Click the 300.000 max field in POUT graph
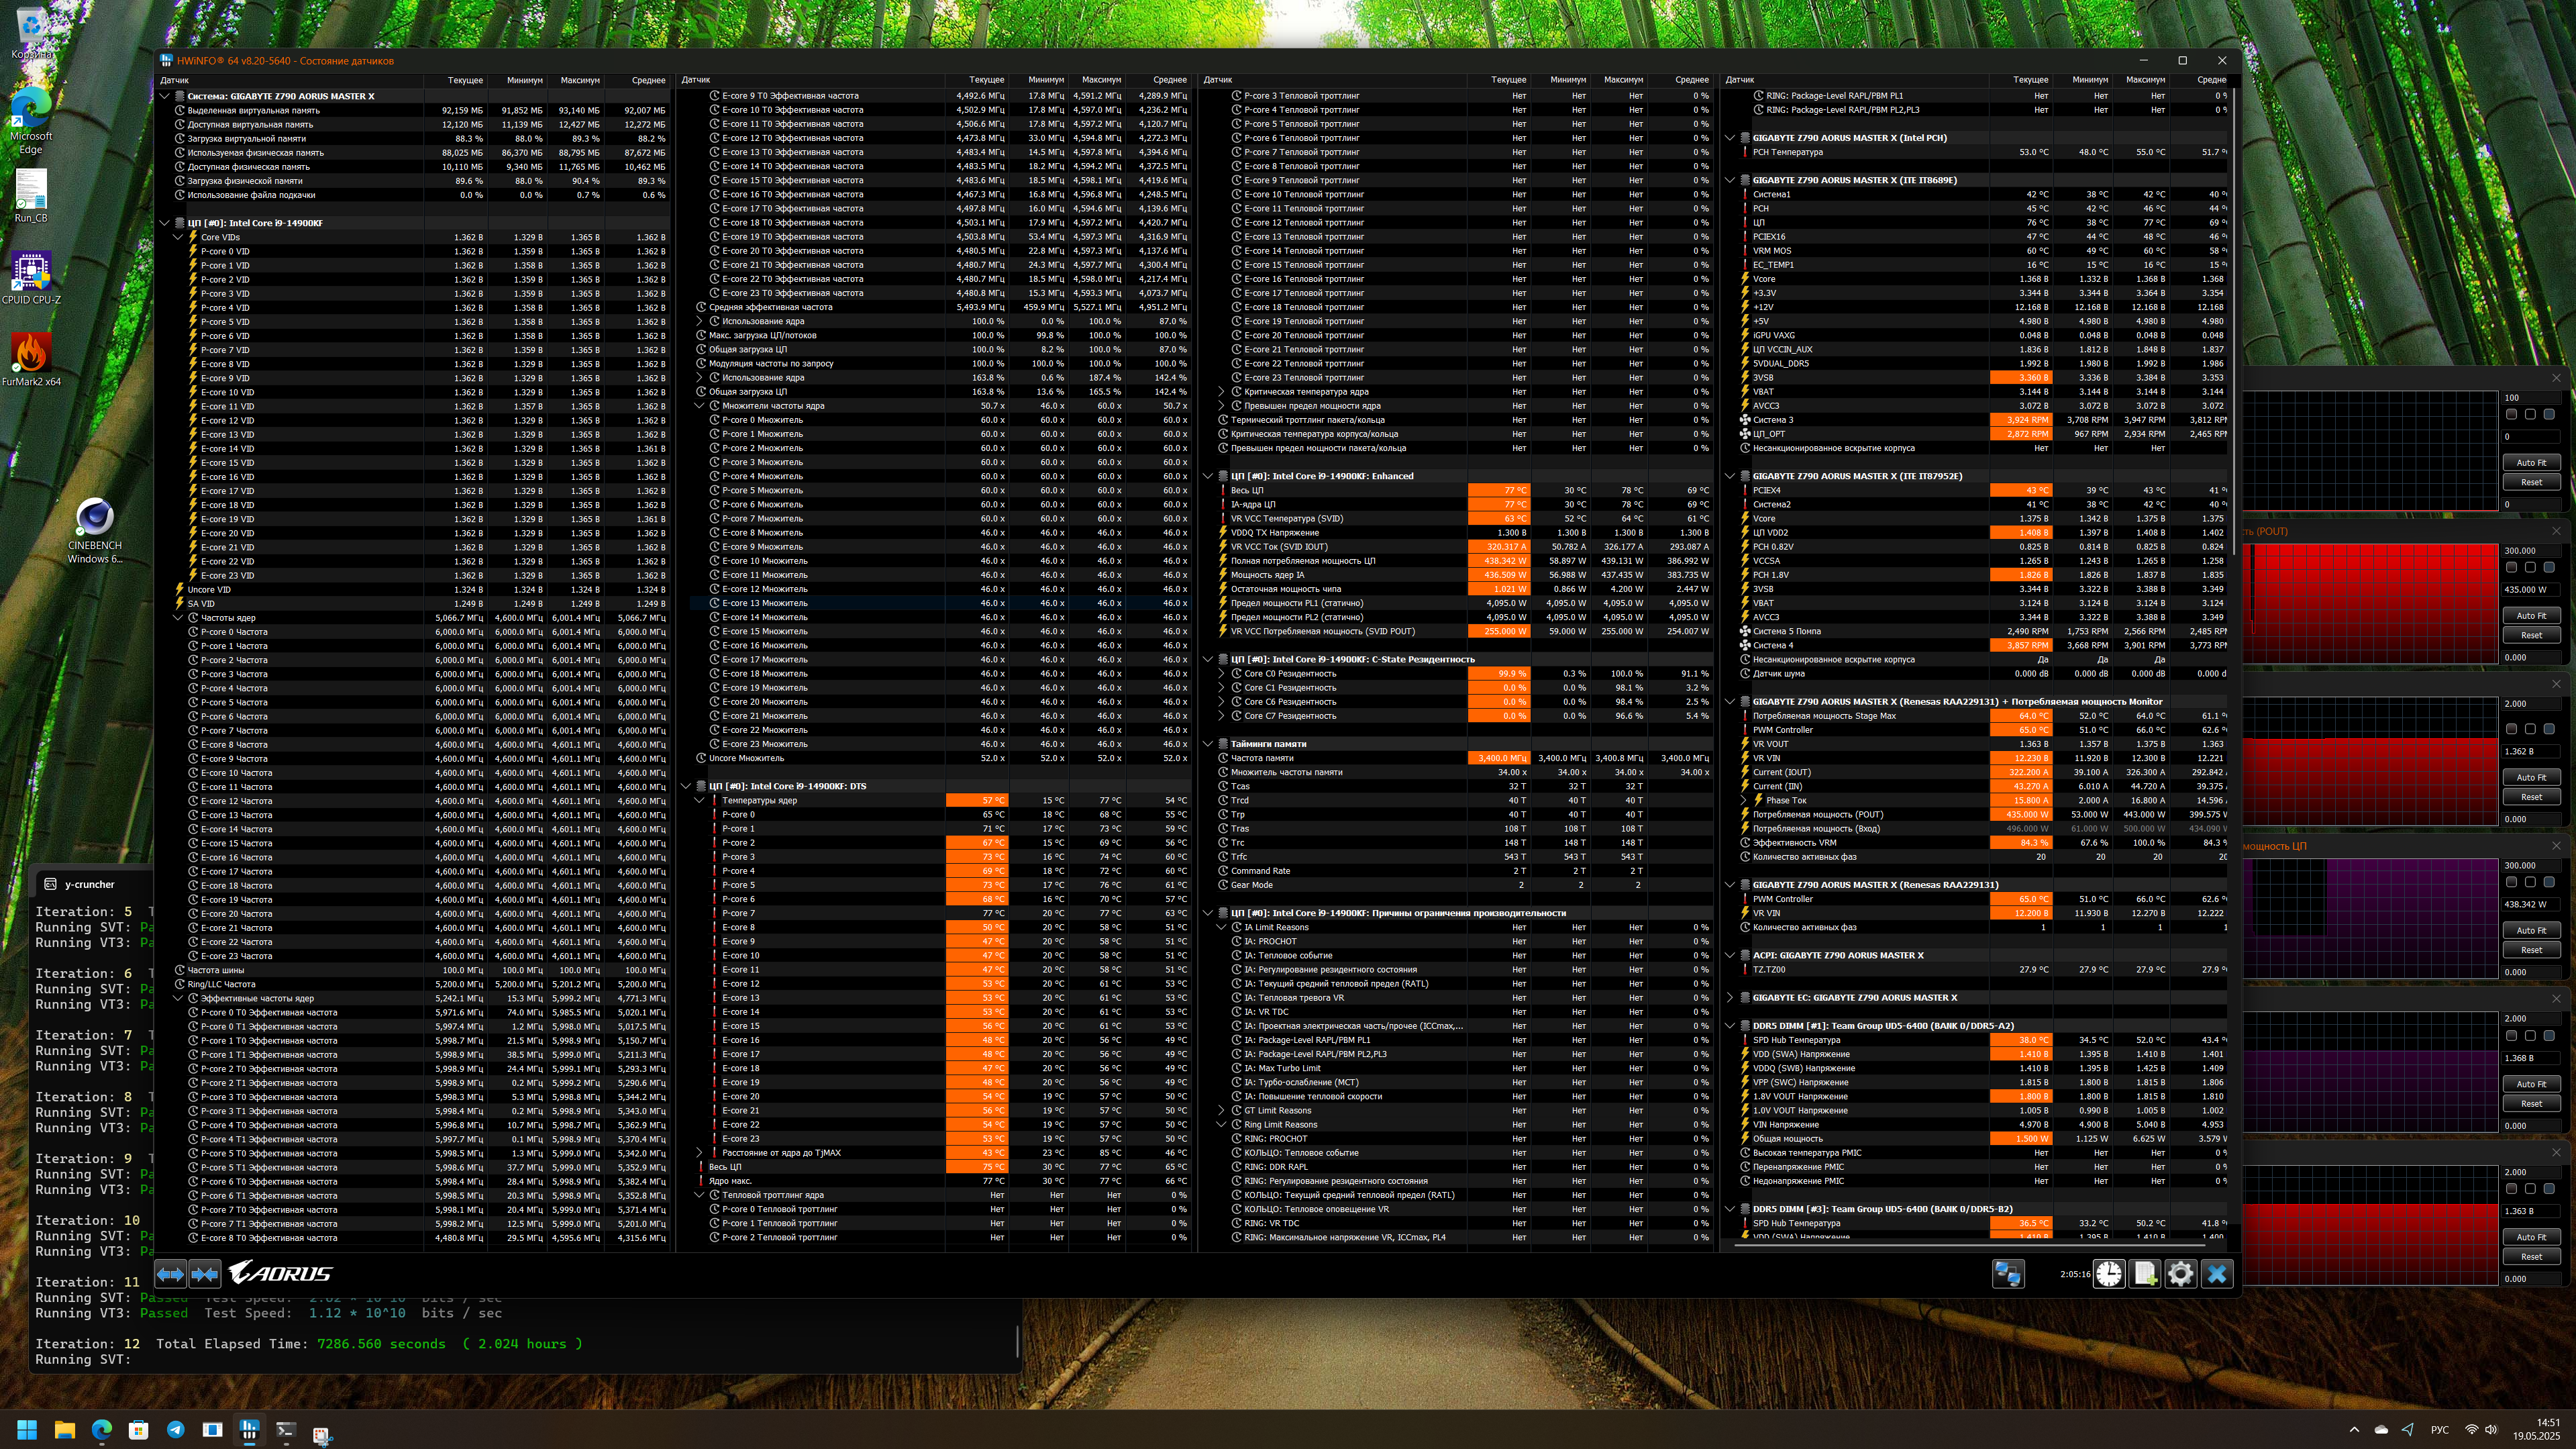The height and width of the screenshot is (1449, 2576). click(2532, 551)
